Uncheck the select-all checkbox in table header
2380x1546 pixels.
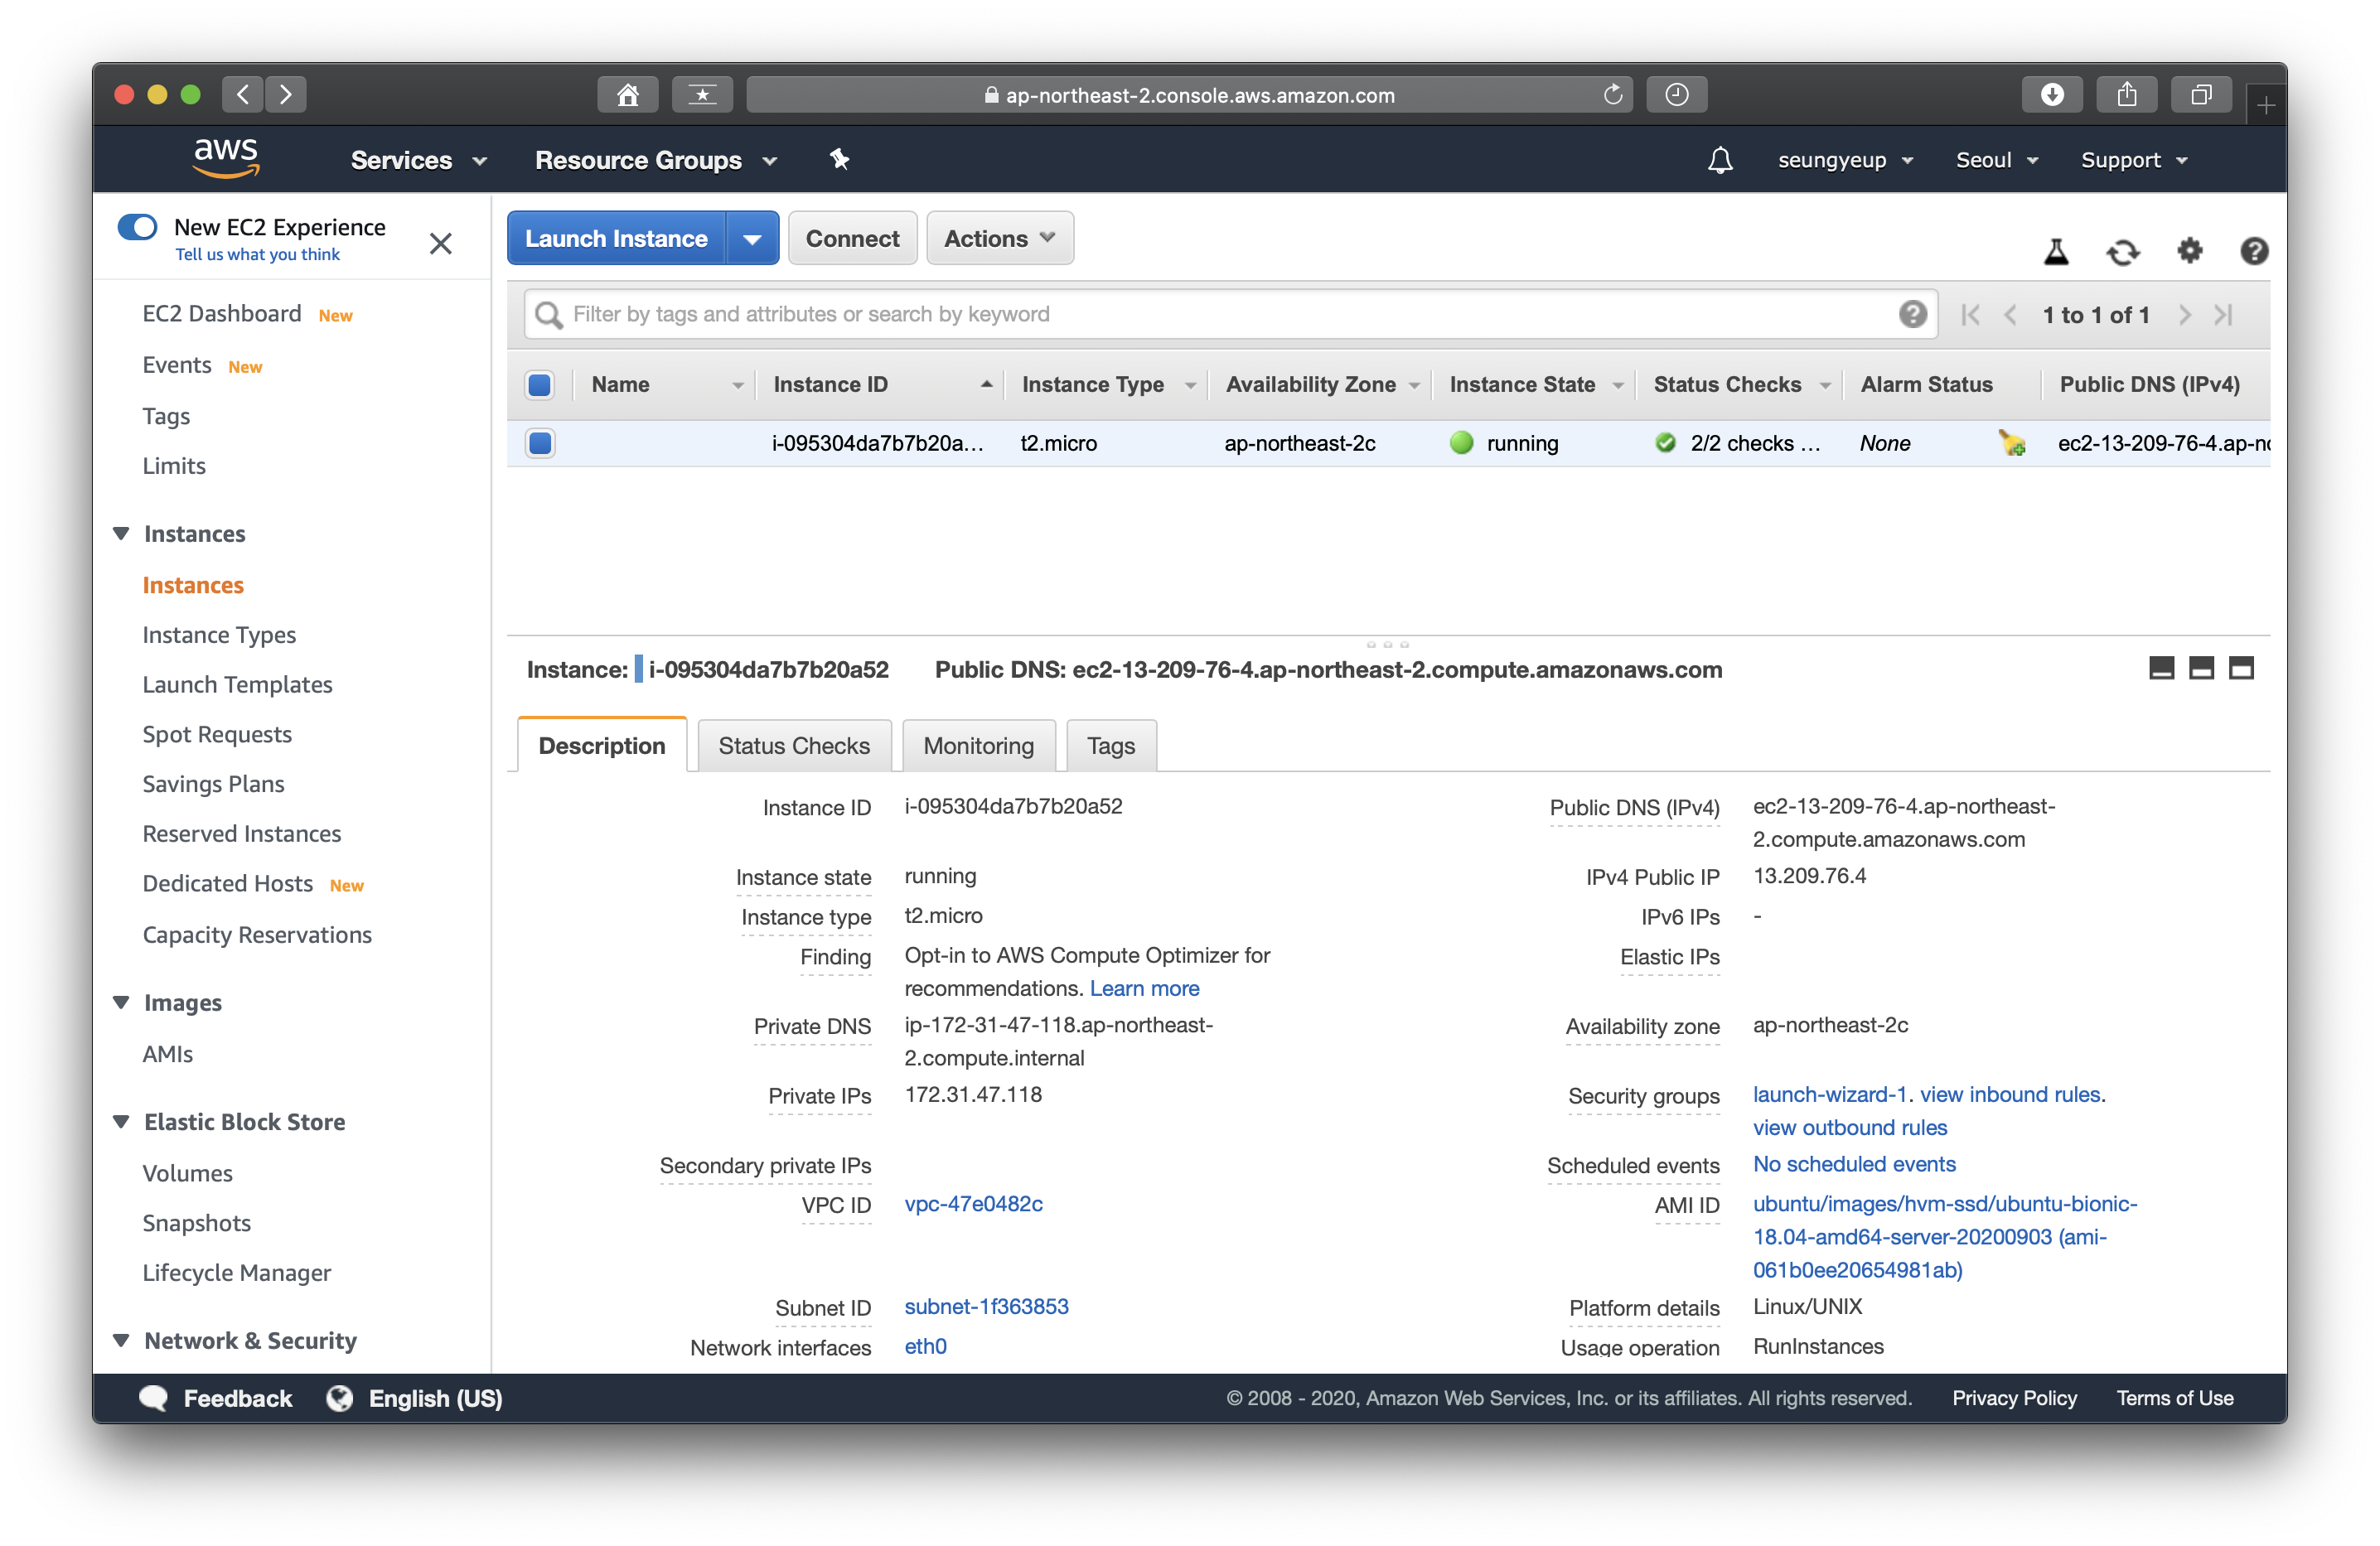click(540, 385)
